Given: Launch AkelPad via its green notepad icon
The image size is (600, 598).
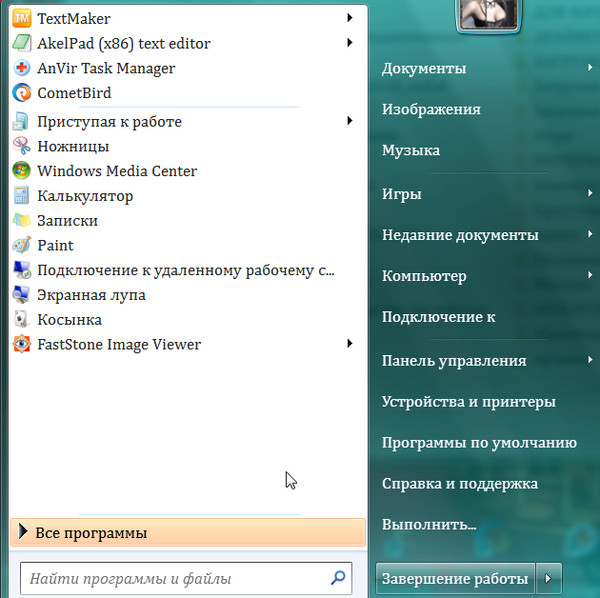Looking at the screenshot, I should [21, 43].
